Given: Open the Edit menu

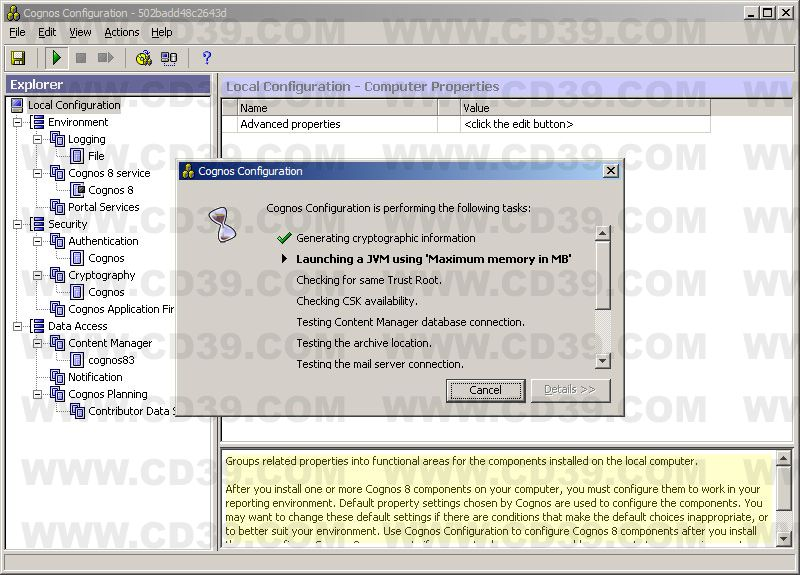Looking at the screenshot, I should click(x=47, y=32).
